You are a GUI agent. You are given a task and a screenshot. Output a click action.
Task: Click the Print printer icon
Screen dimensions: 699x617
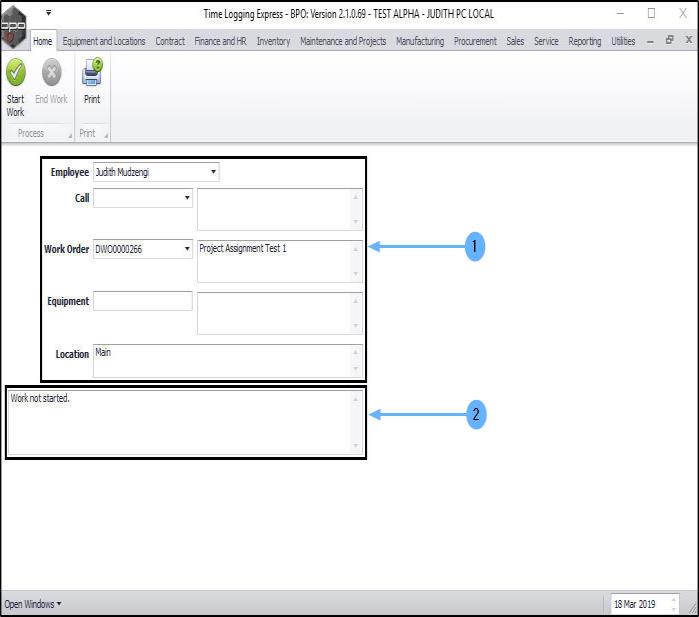pos(92,72)
